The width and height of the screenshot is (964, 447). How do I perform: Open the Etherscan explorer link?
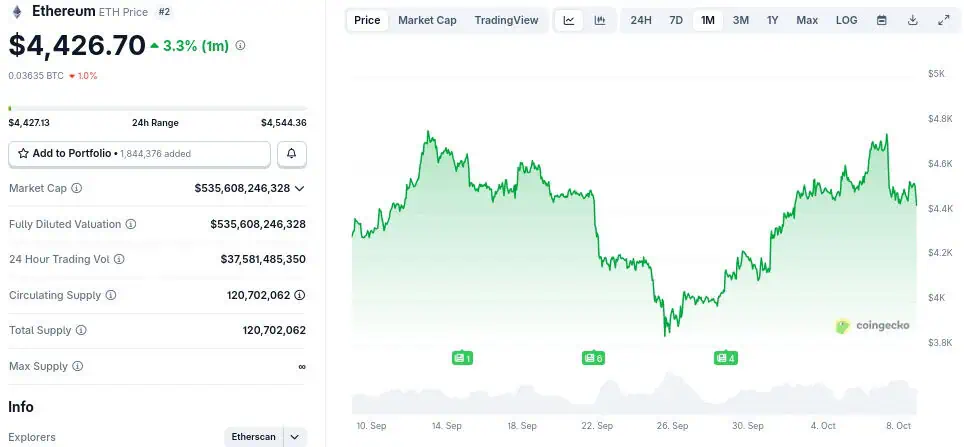[253, 437]
